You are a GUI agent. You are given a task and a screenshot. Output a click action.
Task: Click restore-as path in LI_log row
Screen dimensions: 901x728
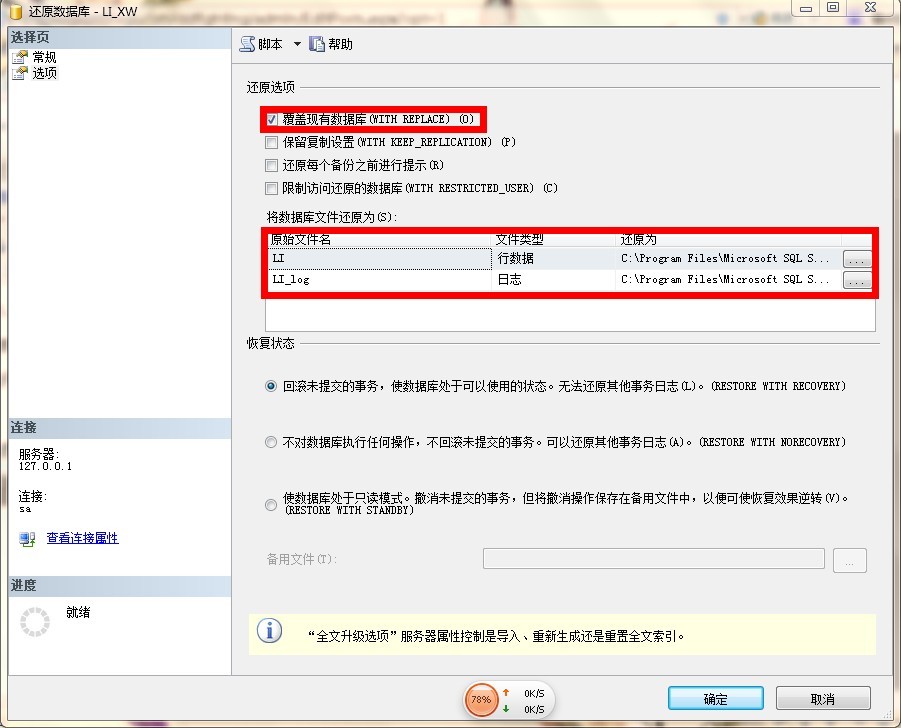(x=729, y=280)
